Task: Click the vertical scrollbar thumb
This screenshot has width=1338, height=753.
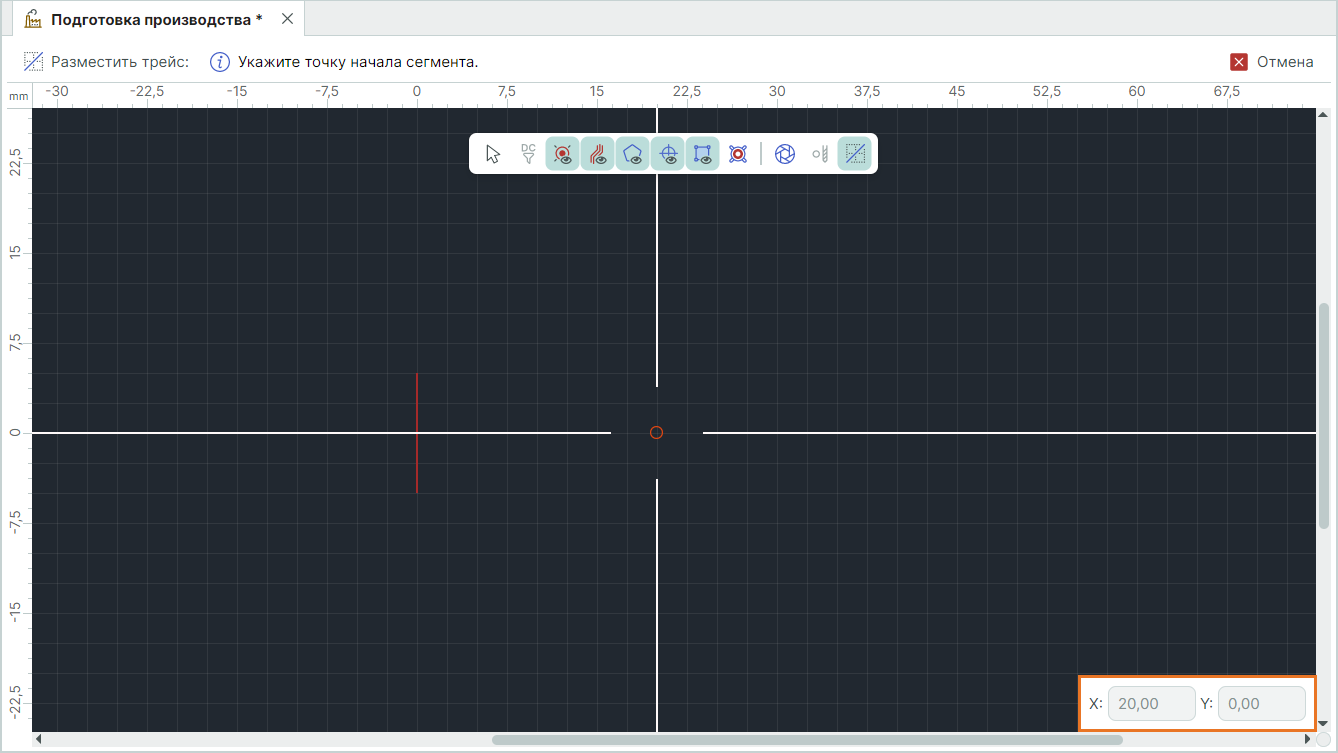Action: (1323, 415)
